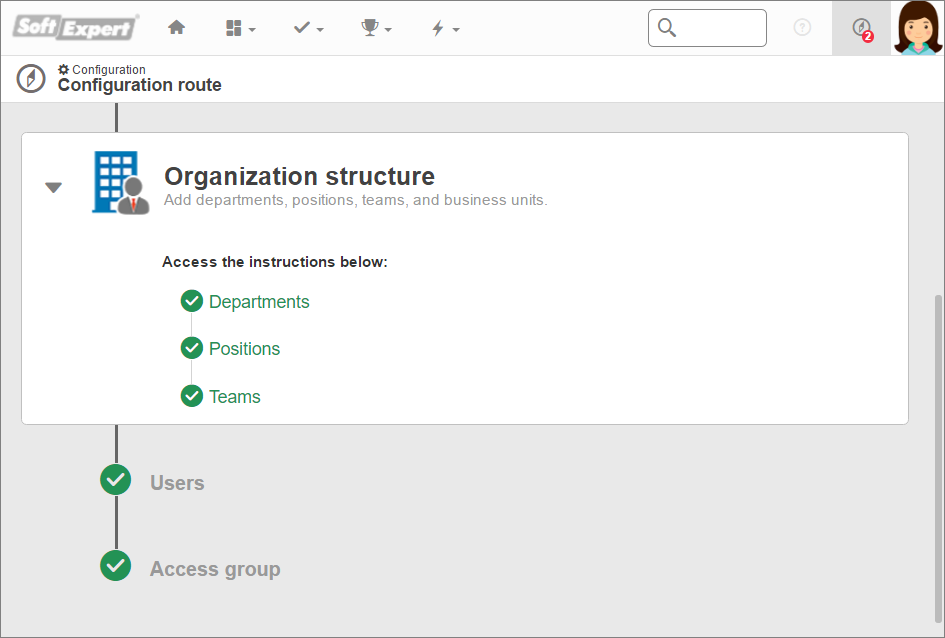Open the compass notifications icon with badge
945x638 pixels.
(x=862, y=28)
